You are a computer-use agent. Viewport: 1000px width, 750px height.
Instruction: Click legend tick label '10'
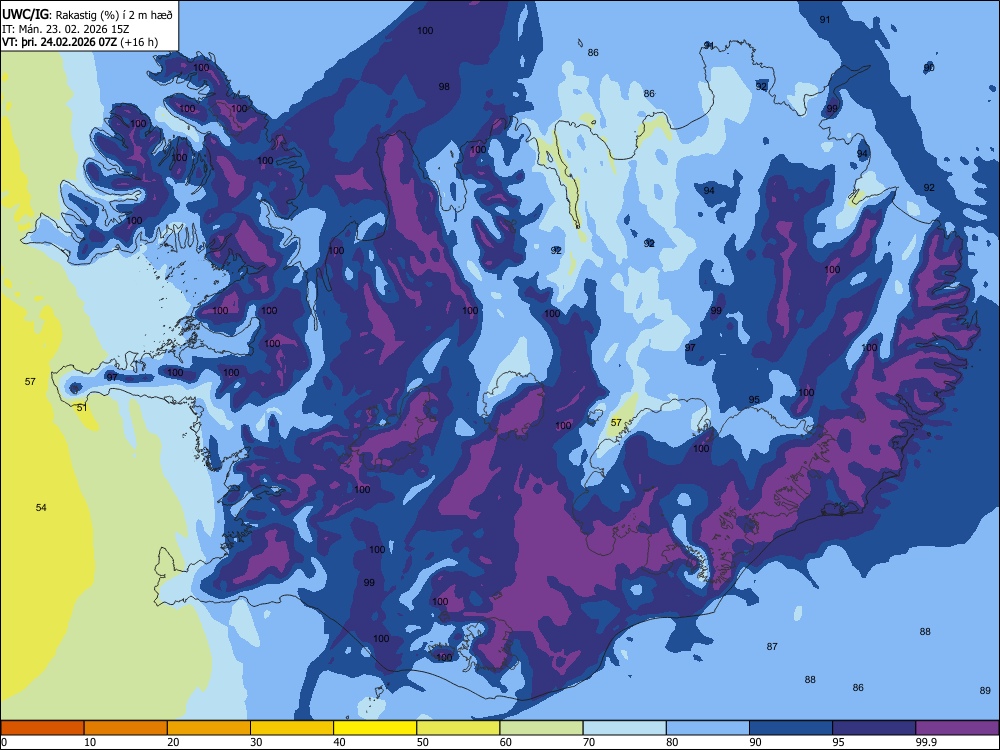tap(90, 742)
